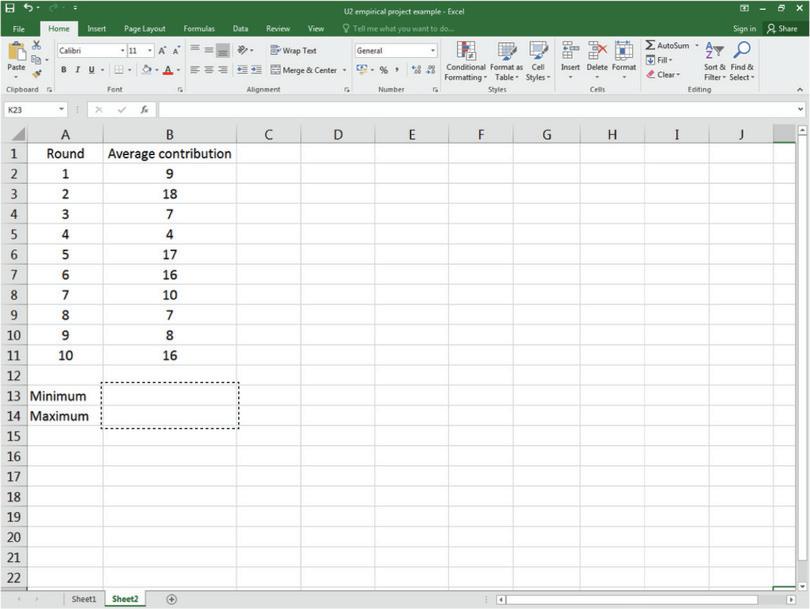Viewport: 810px width, 609px height.
Task: Apply percent style to the cell
Action: point(383,70)
